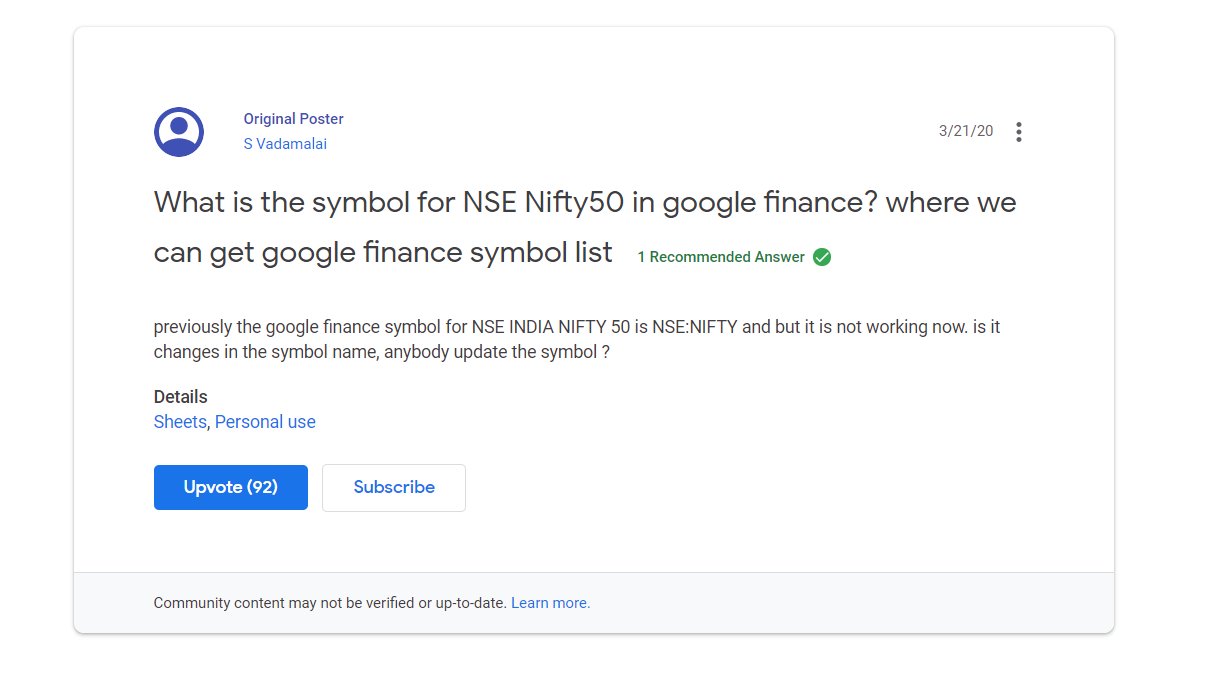The image size is (1229, 679).
Task: Click the Details heading
Action: (x=181, y=396)
